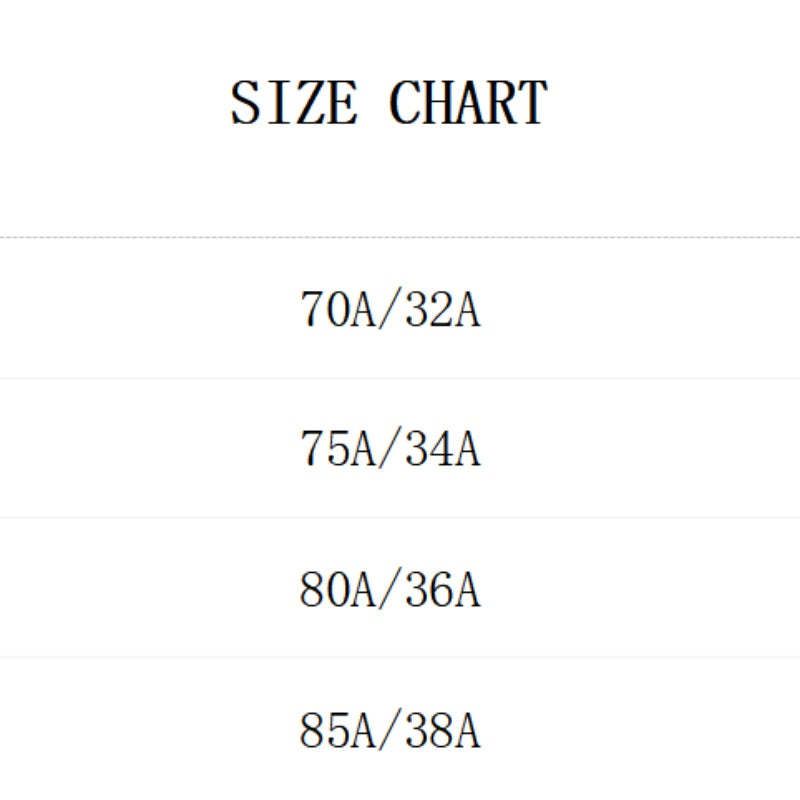Click the separator line below 80A/36A
800x800 pixels.
[400, 657]
